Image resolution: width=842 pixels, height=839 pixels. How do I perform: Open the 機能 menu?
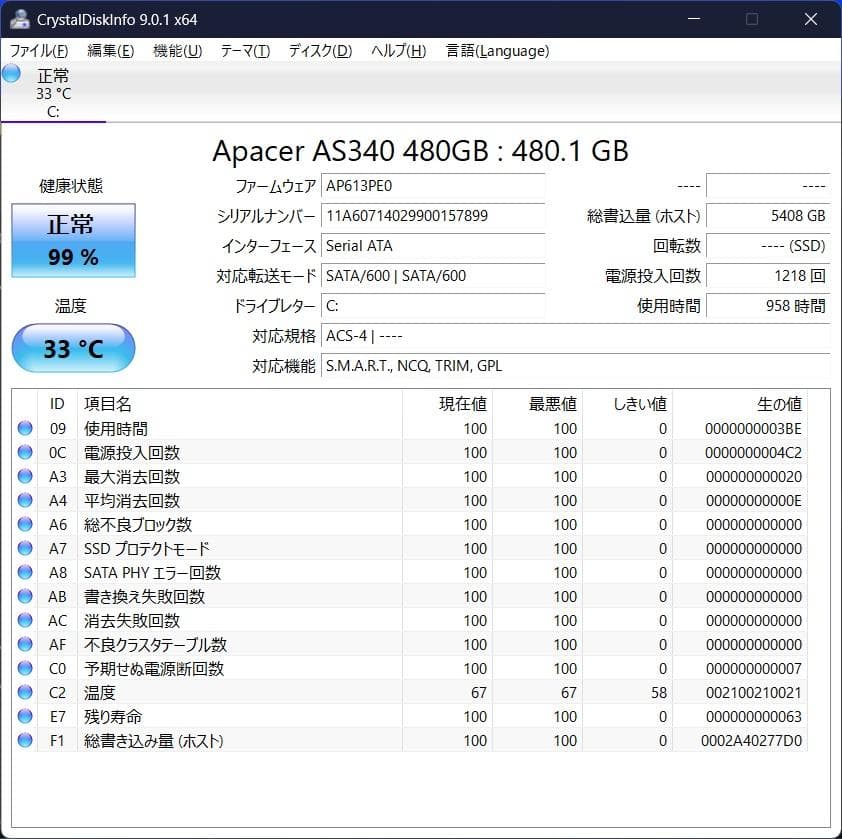[177, 51]
